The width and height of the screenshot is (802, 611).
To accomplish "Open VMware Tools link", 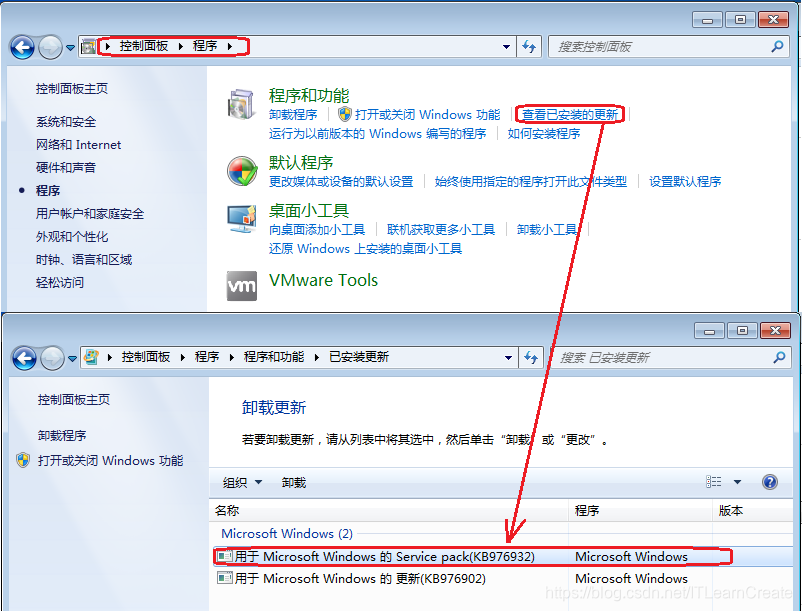I will (x=323, y=280).
